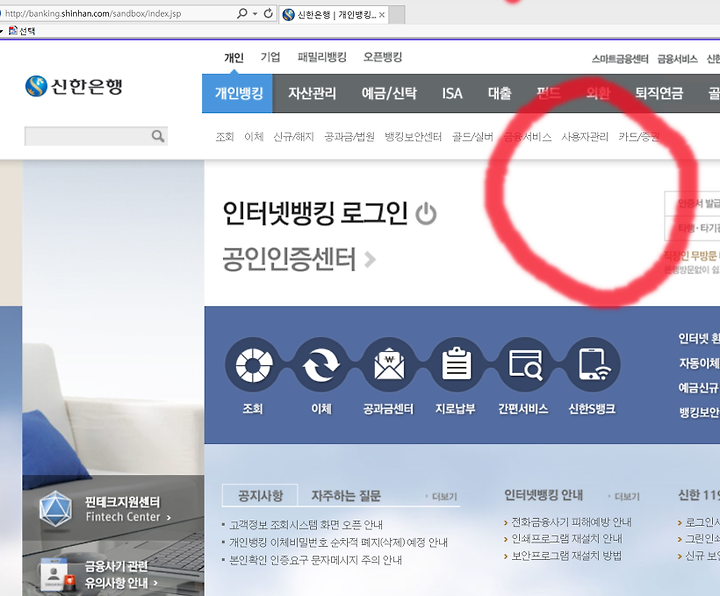Open the 공과금센터 envelope icon

389,365
